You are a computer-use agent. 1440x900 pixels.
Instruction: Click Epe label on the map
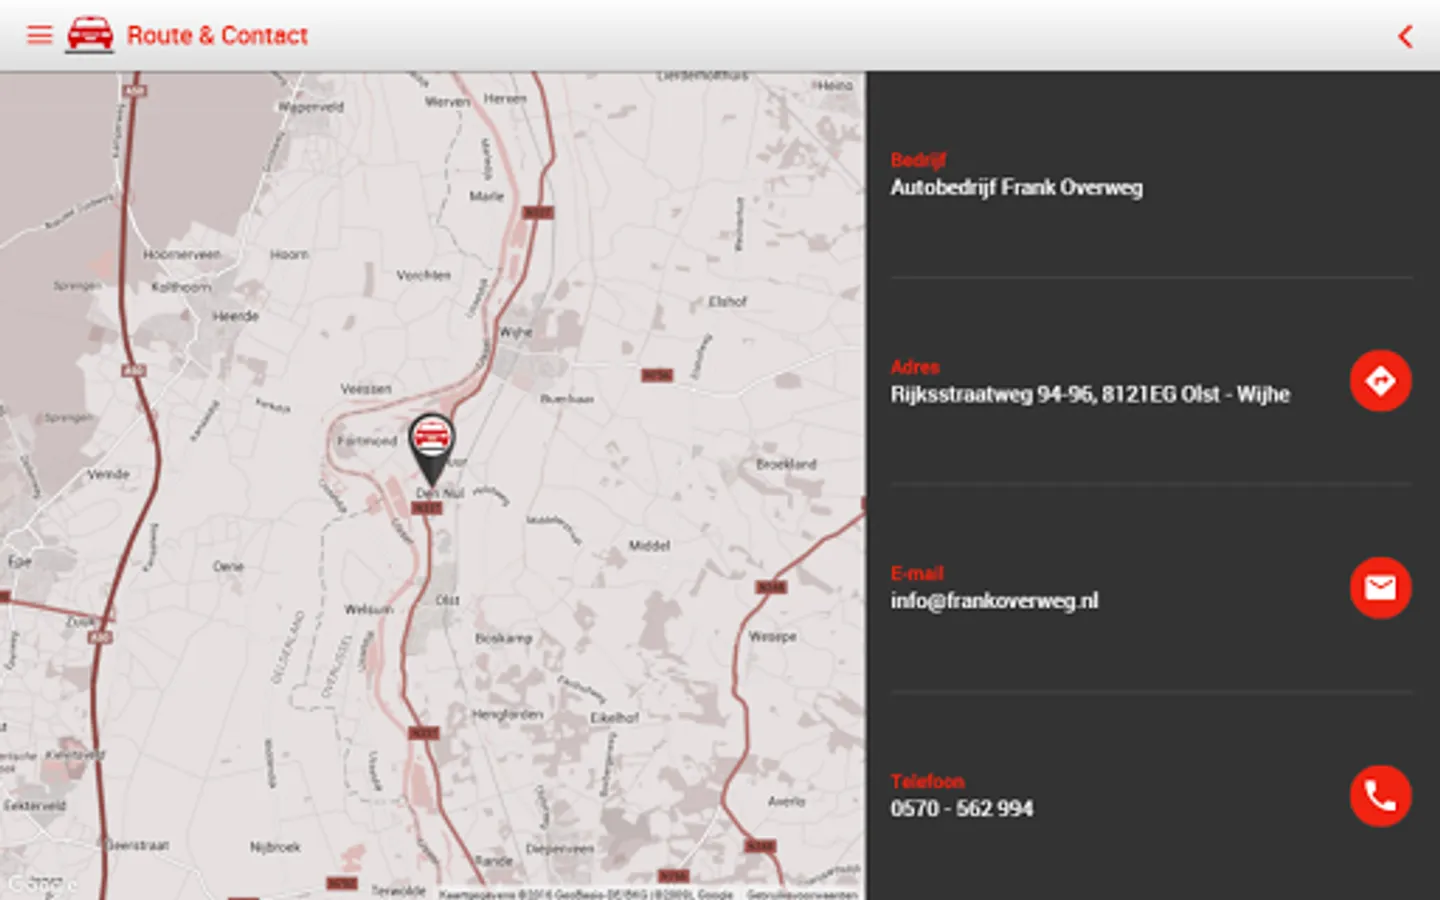tap(20, 562)
